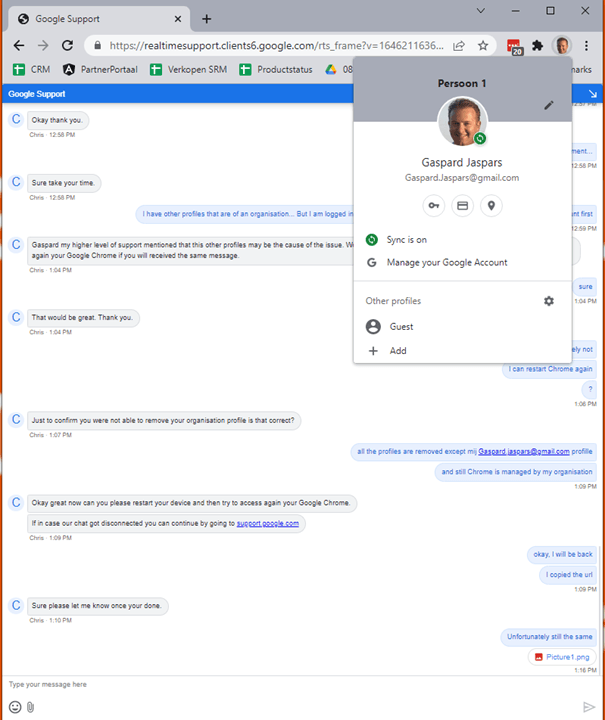Screen dimensions: 605x720
Task: Click the Gaspard.jaspars@gmail.com link in chat
Action: [524, 451]
